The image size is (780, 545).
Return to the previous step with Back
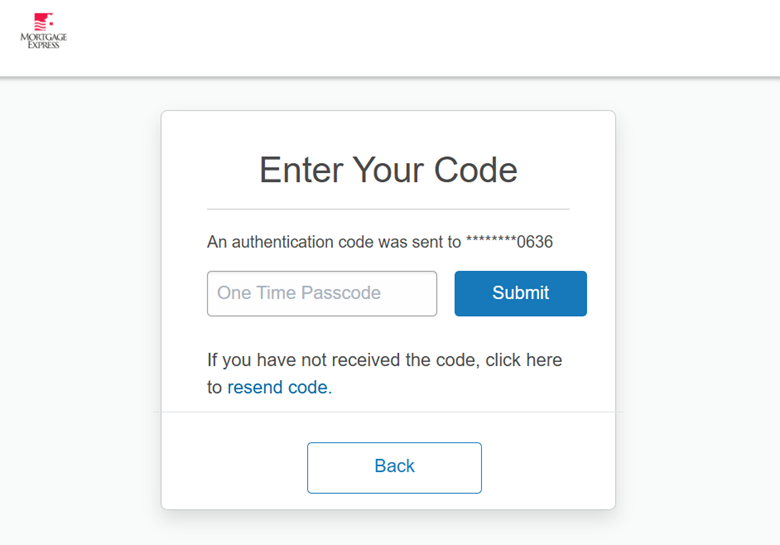pos(394,467)
